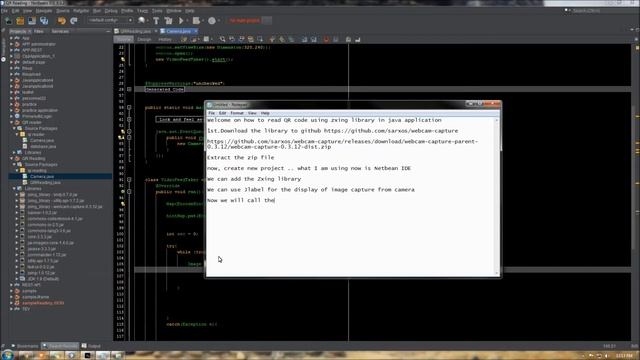This screenshot has height=360, width=640.
Task: Switch to QRReading.java editor tab
Action: click(x=136, y=31)
